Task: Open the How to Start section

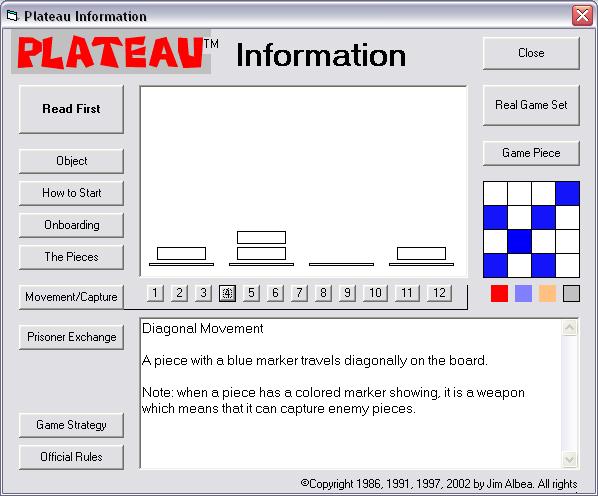Action: pyautogui.click(x=71, y=193)
